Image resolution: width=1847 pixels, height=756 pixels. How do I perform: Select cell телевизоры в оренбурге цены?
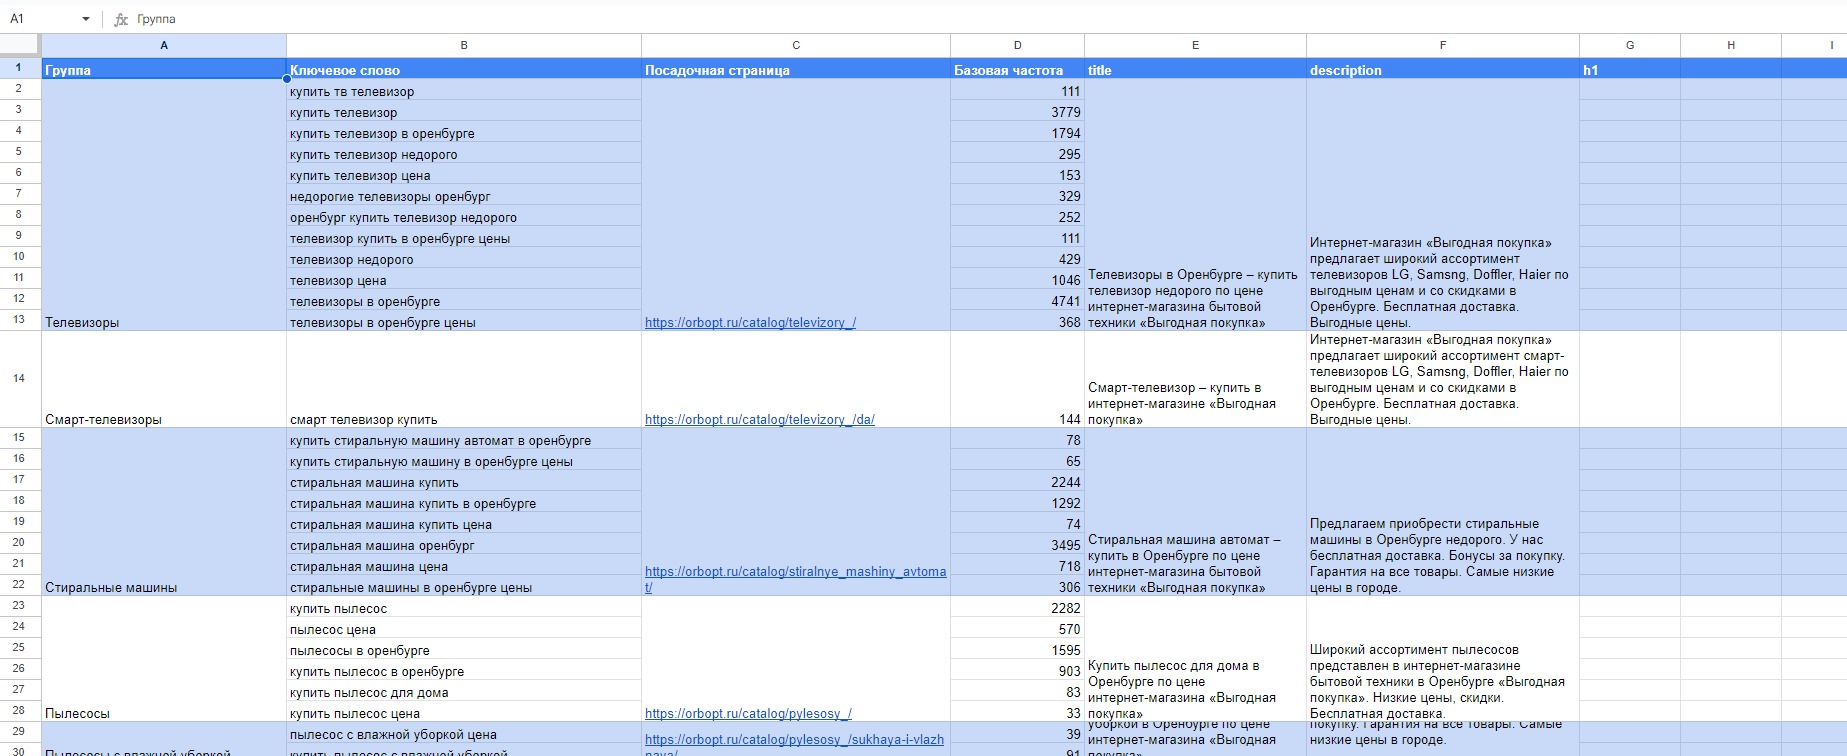coord(464,322)
